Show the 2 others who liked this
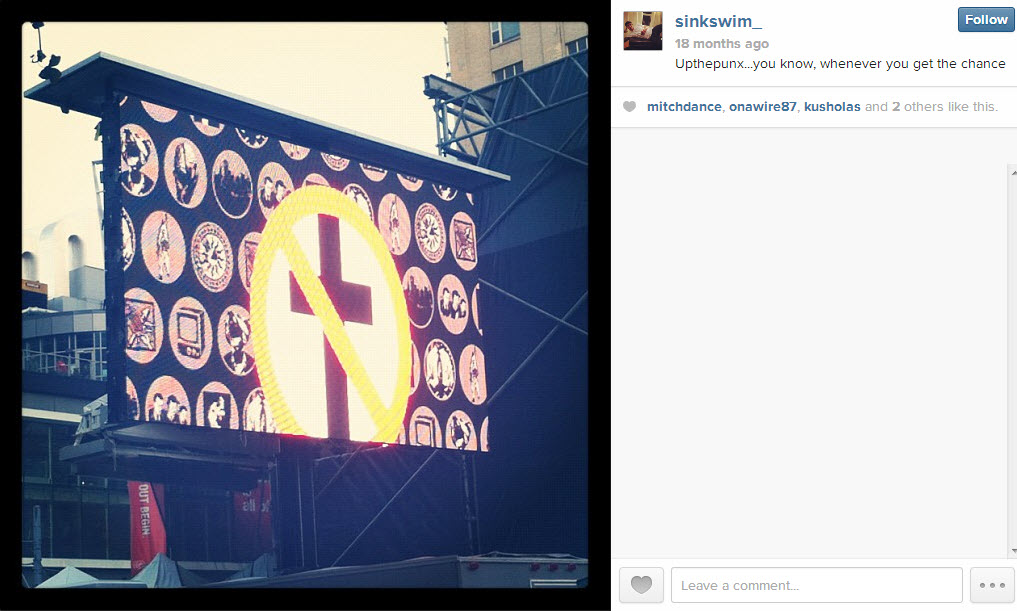Image resolution: width=1017 pixels, height=611 pixels. click(917, 106)
